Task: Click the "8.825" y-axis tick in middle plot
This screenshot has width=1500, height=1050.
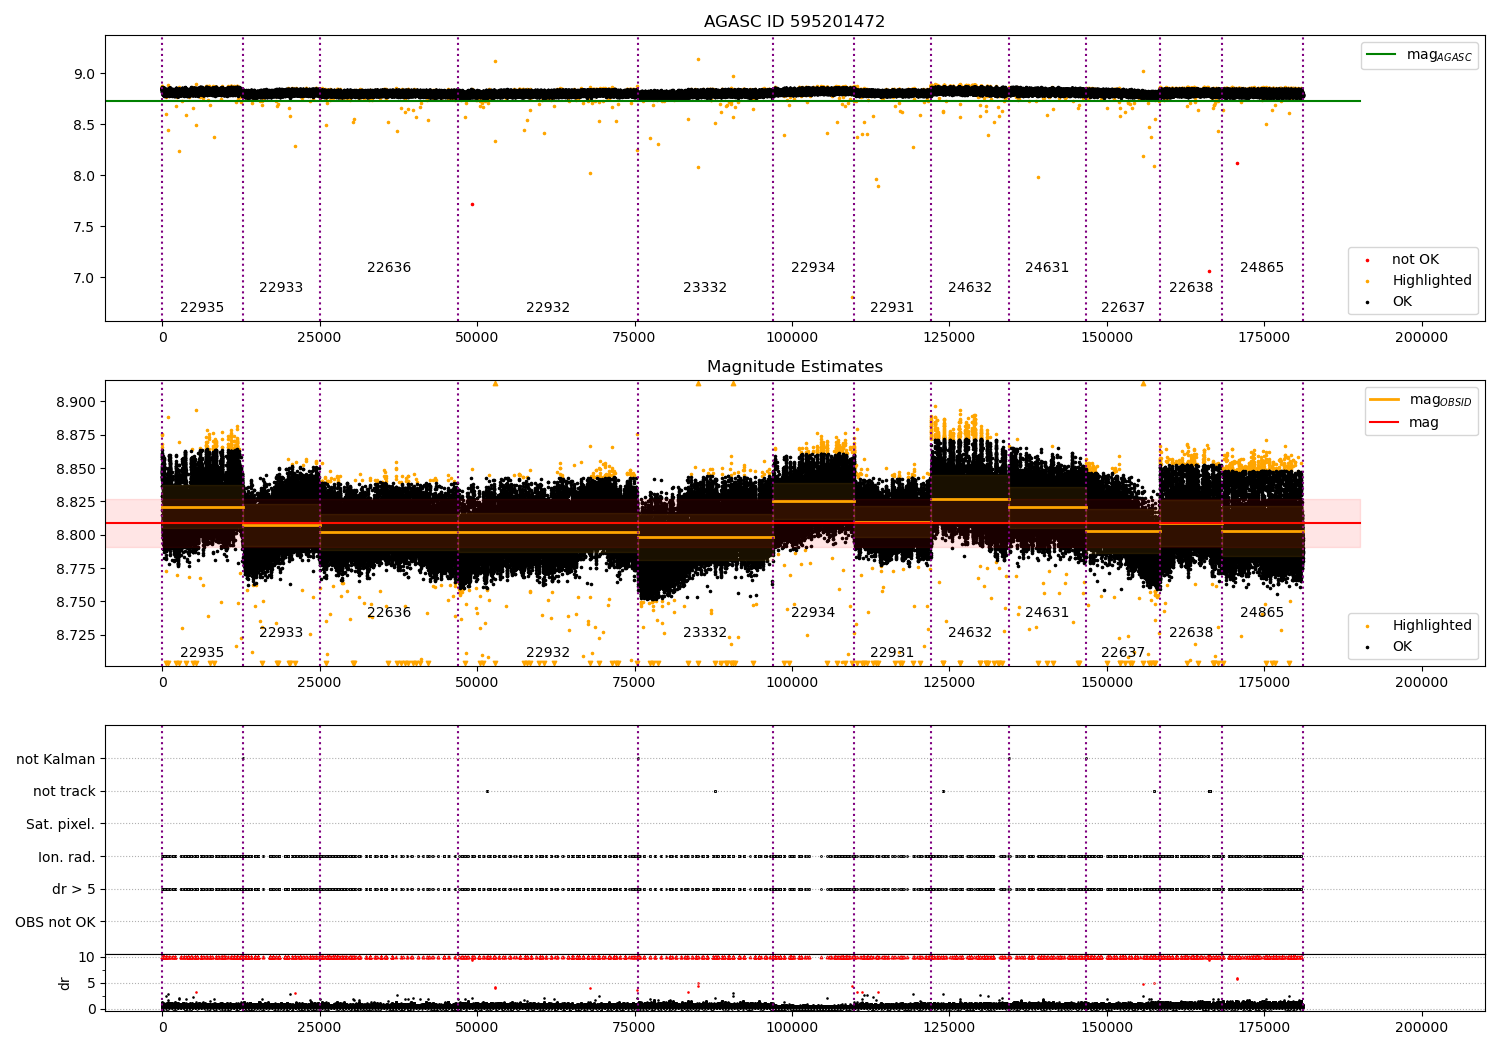Action: 77,502
